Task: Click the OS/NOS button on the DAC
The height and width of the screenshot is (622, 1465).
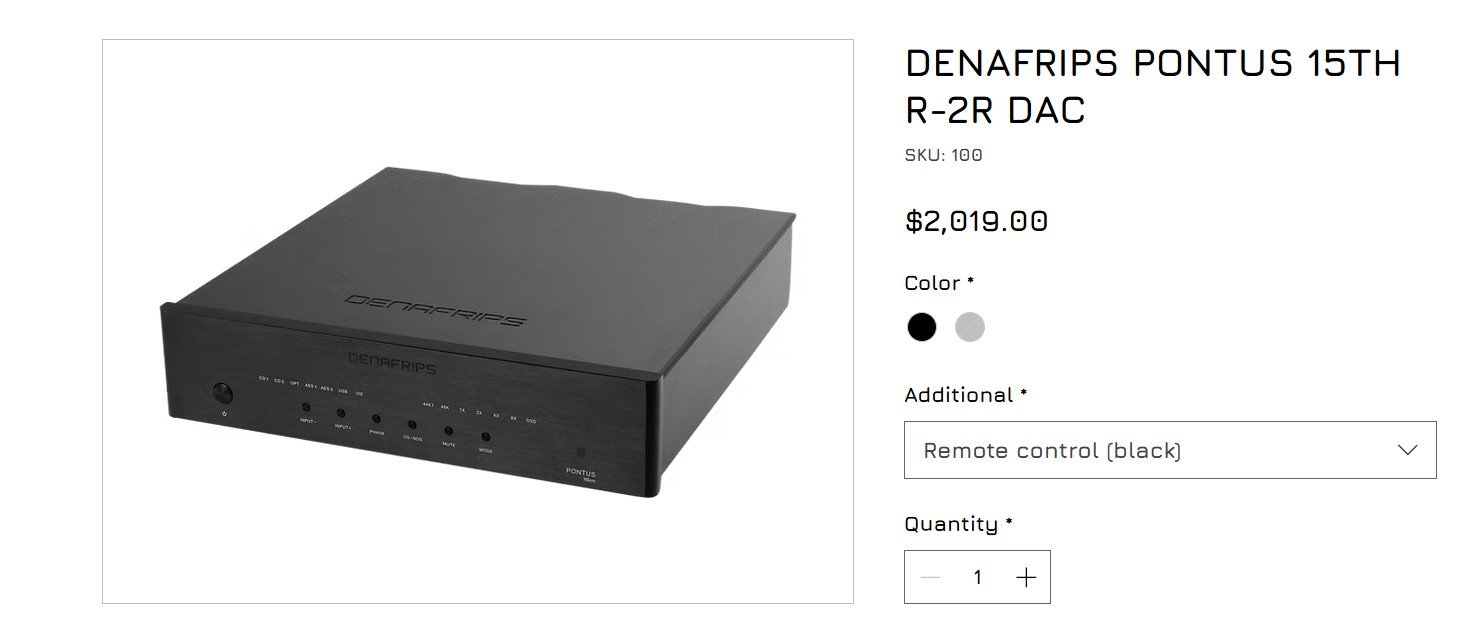Action: point(412,425)
